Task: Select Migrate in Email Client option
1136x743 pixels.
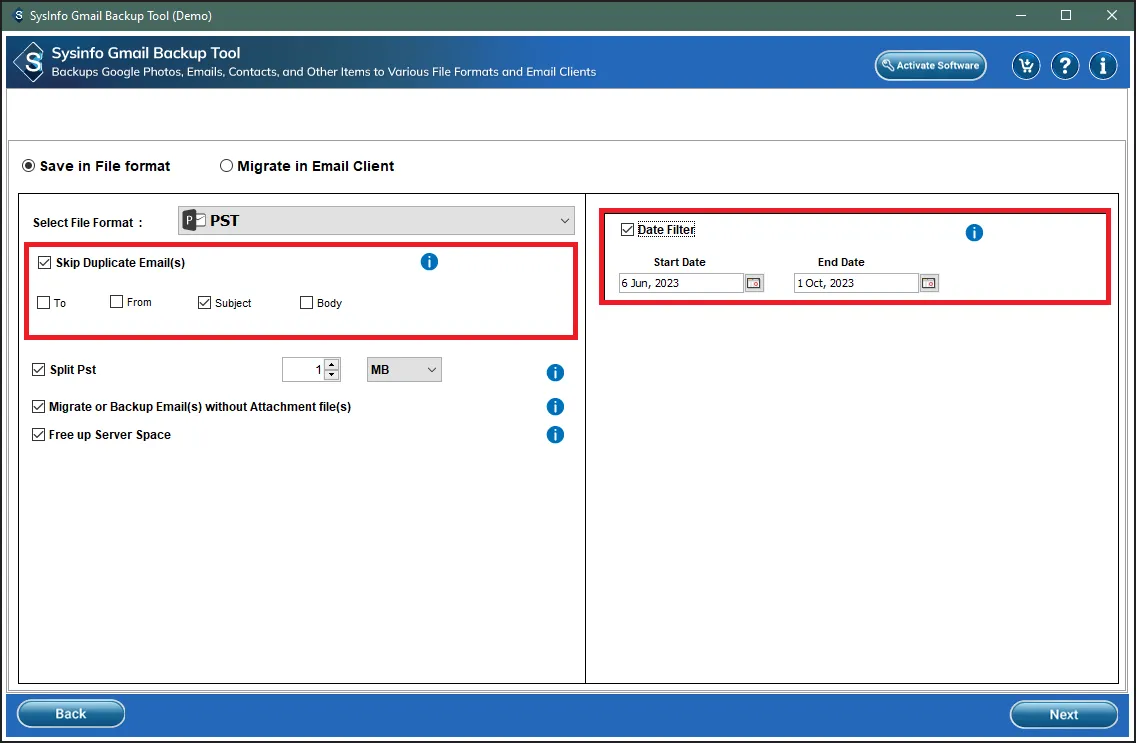Action: point(227,166)
